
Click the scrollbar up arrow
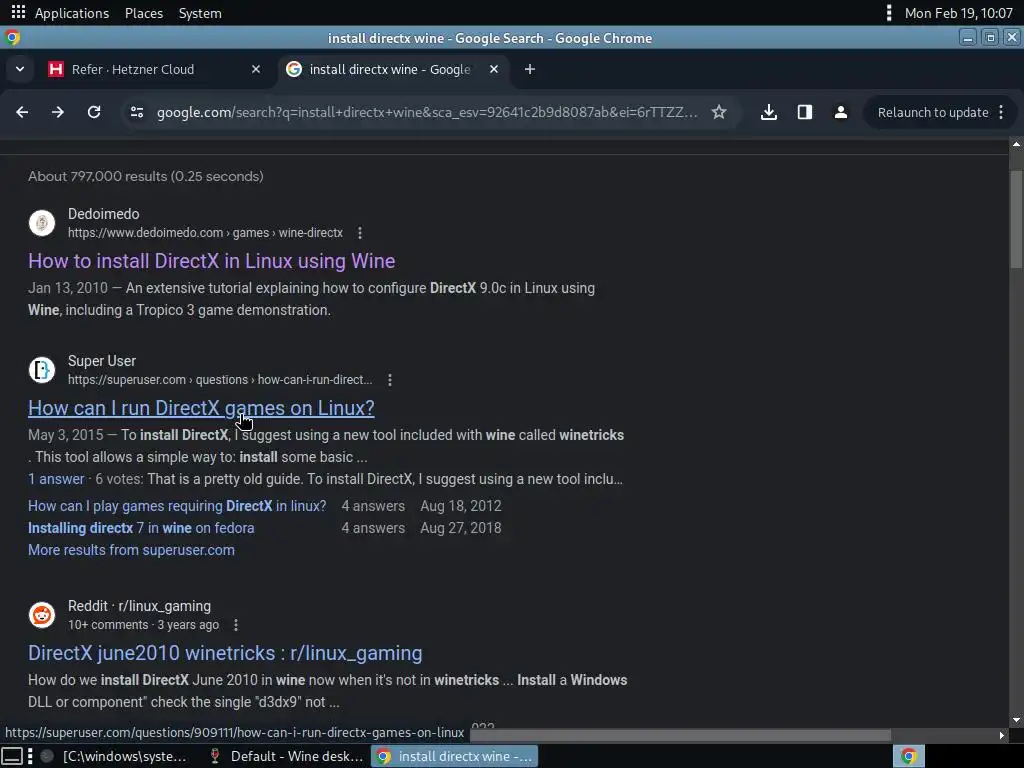tap(1016, 144)
